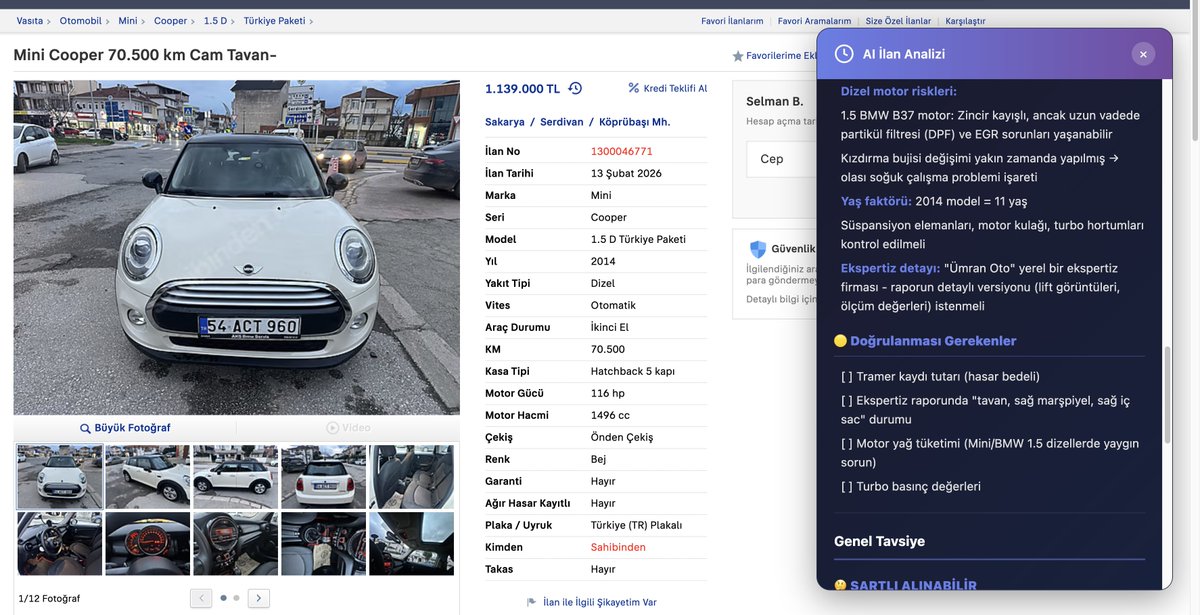
Task: Click the listing title Mini Cooper 70.500 km
Action: tap(145, 55)
